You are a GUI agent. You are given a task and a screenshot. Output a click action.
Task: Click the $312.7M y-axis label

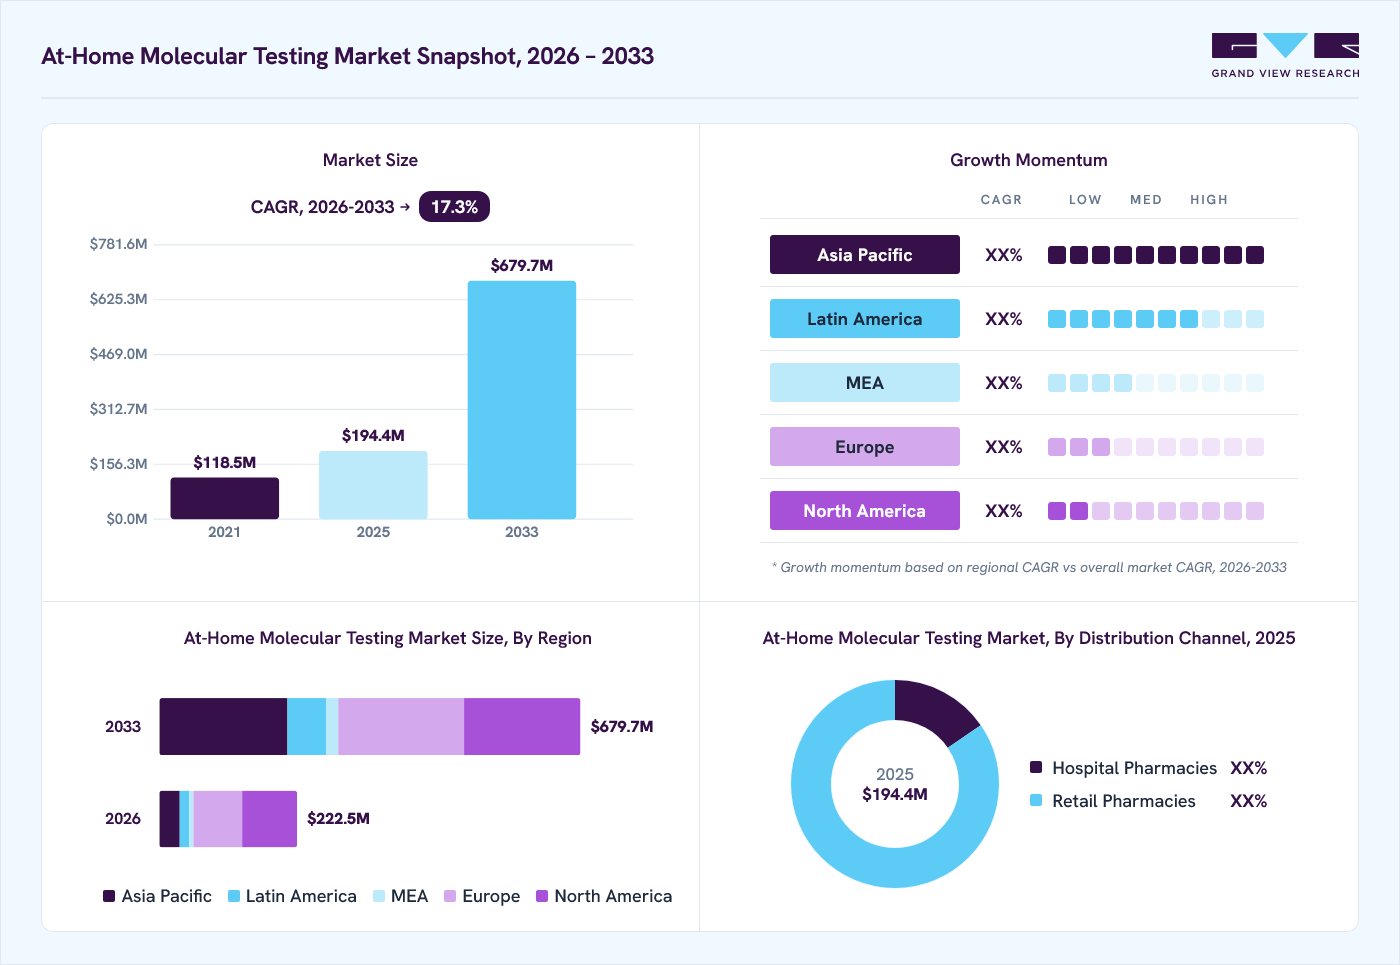118,409
